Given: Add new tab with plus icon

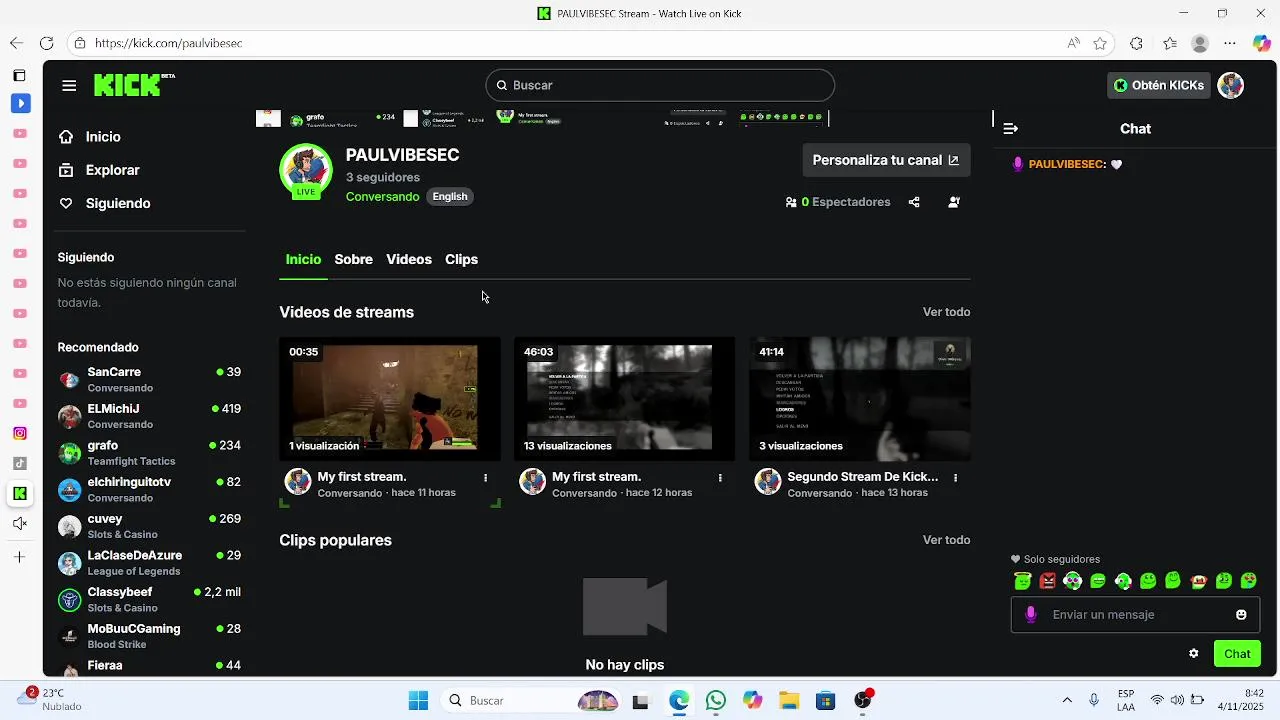Looking at the screenshot, I should (x=20, y=557).
